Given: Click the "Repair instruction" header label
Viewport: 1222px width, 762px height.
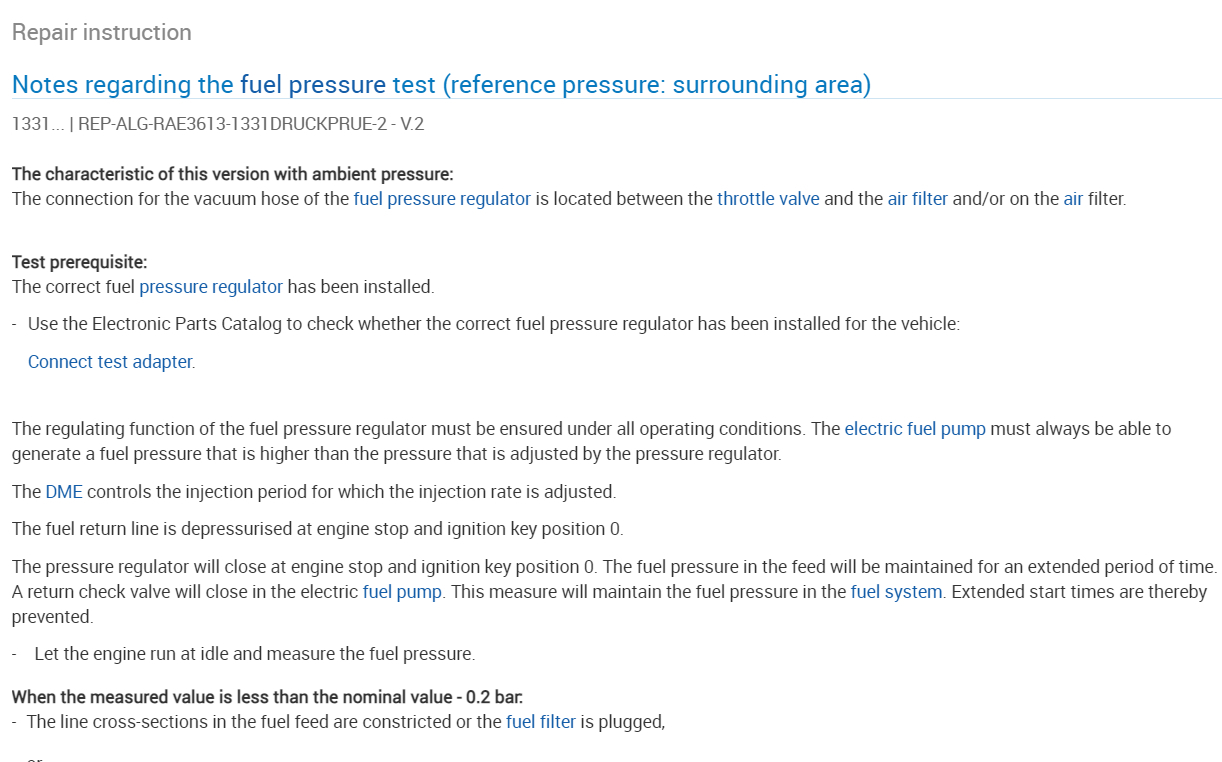Looking at the screenshot, I should point(102,32).
